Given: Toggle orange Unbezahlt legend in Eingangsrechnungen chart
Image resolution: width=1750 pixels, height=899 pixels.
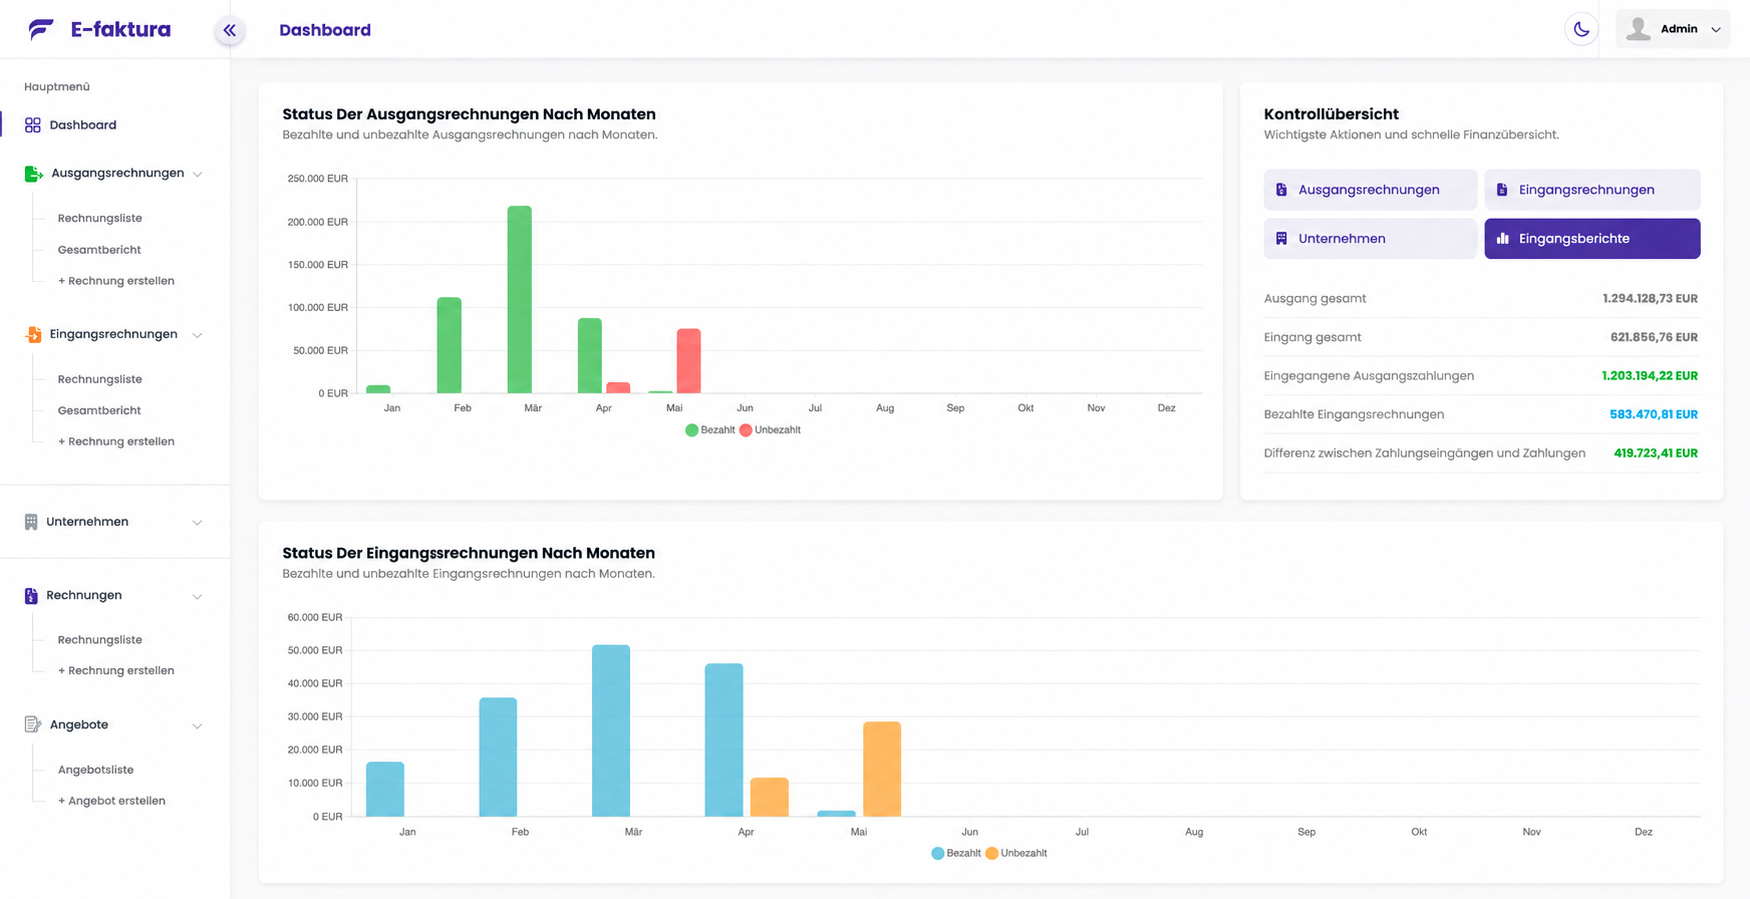Looking at the screenshot, I should (1016, 853).
